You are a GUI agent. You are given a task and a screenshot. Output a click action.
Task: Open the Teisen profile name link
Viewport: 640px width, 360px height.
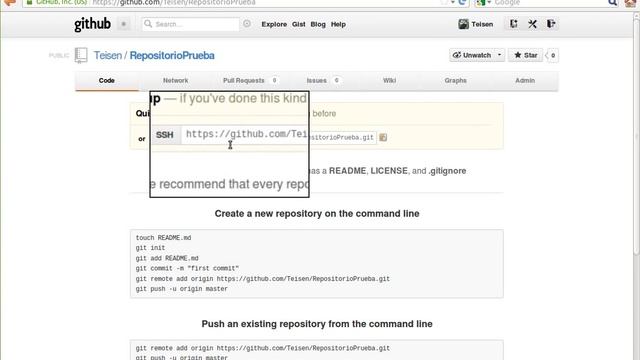[x=482, y=24]
